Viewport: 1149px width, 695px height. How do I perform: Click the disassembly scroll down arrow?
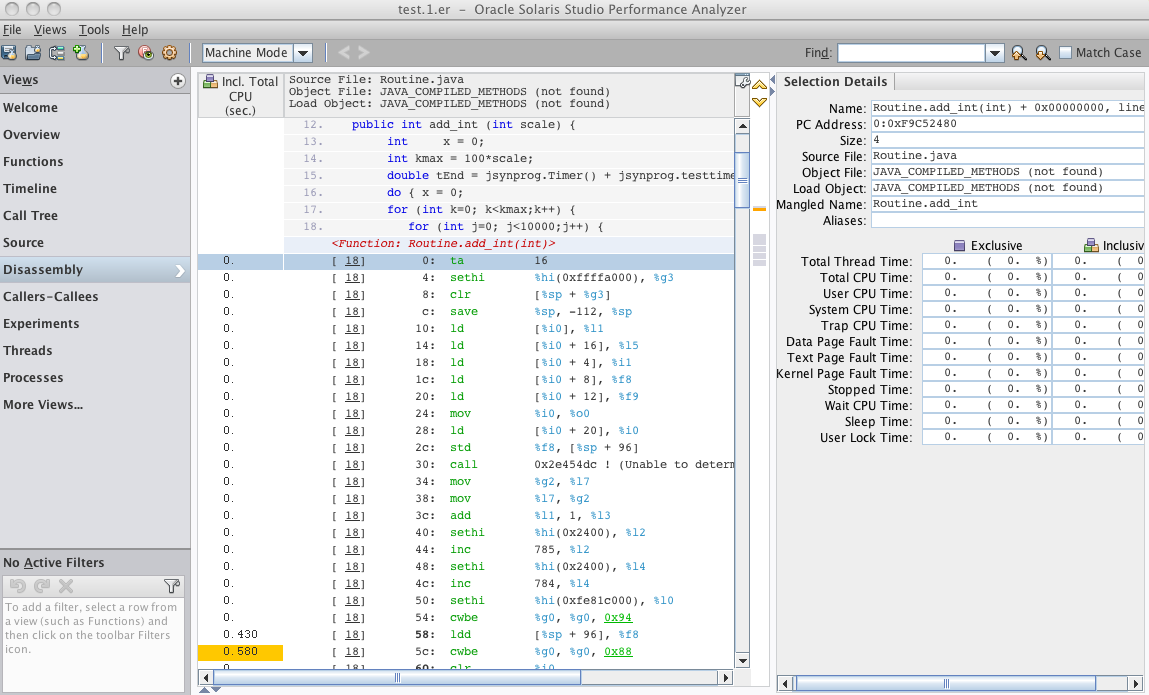point(742,661)
